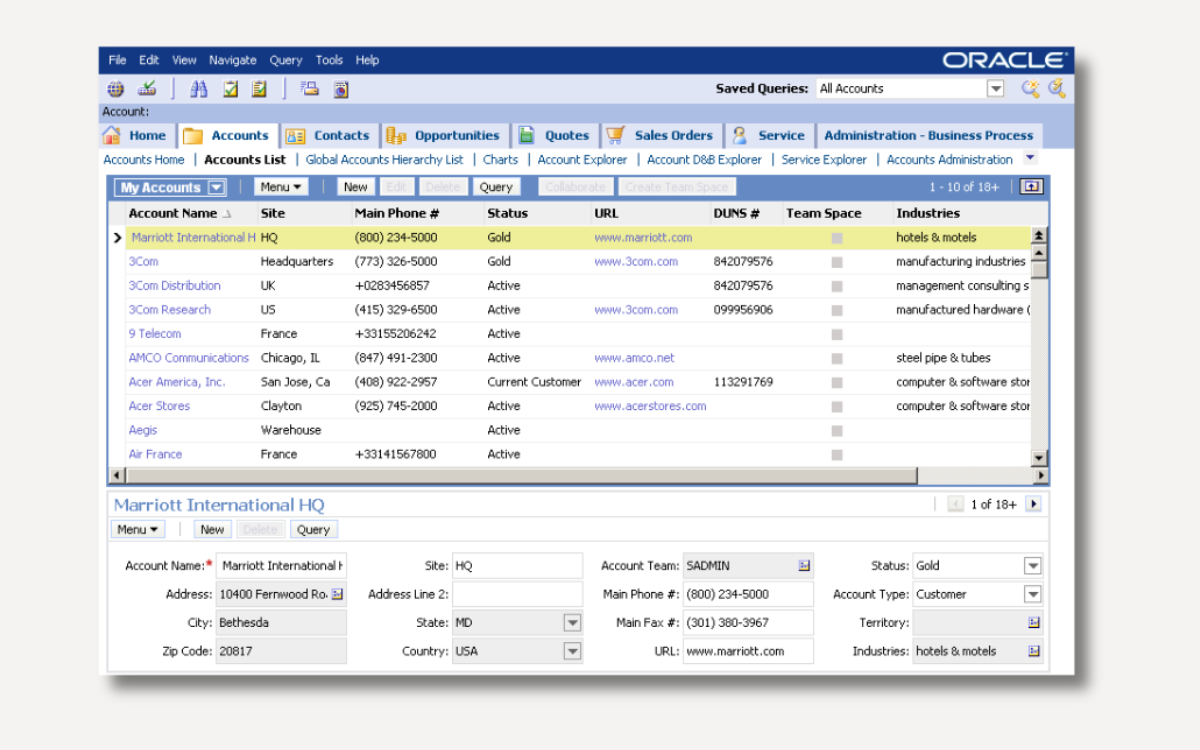Select the binoculars Search icon
The height and width of the screenshot is (750, 1200).
click(x=198, y=89)
